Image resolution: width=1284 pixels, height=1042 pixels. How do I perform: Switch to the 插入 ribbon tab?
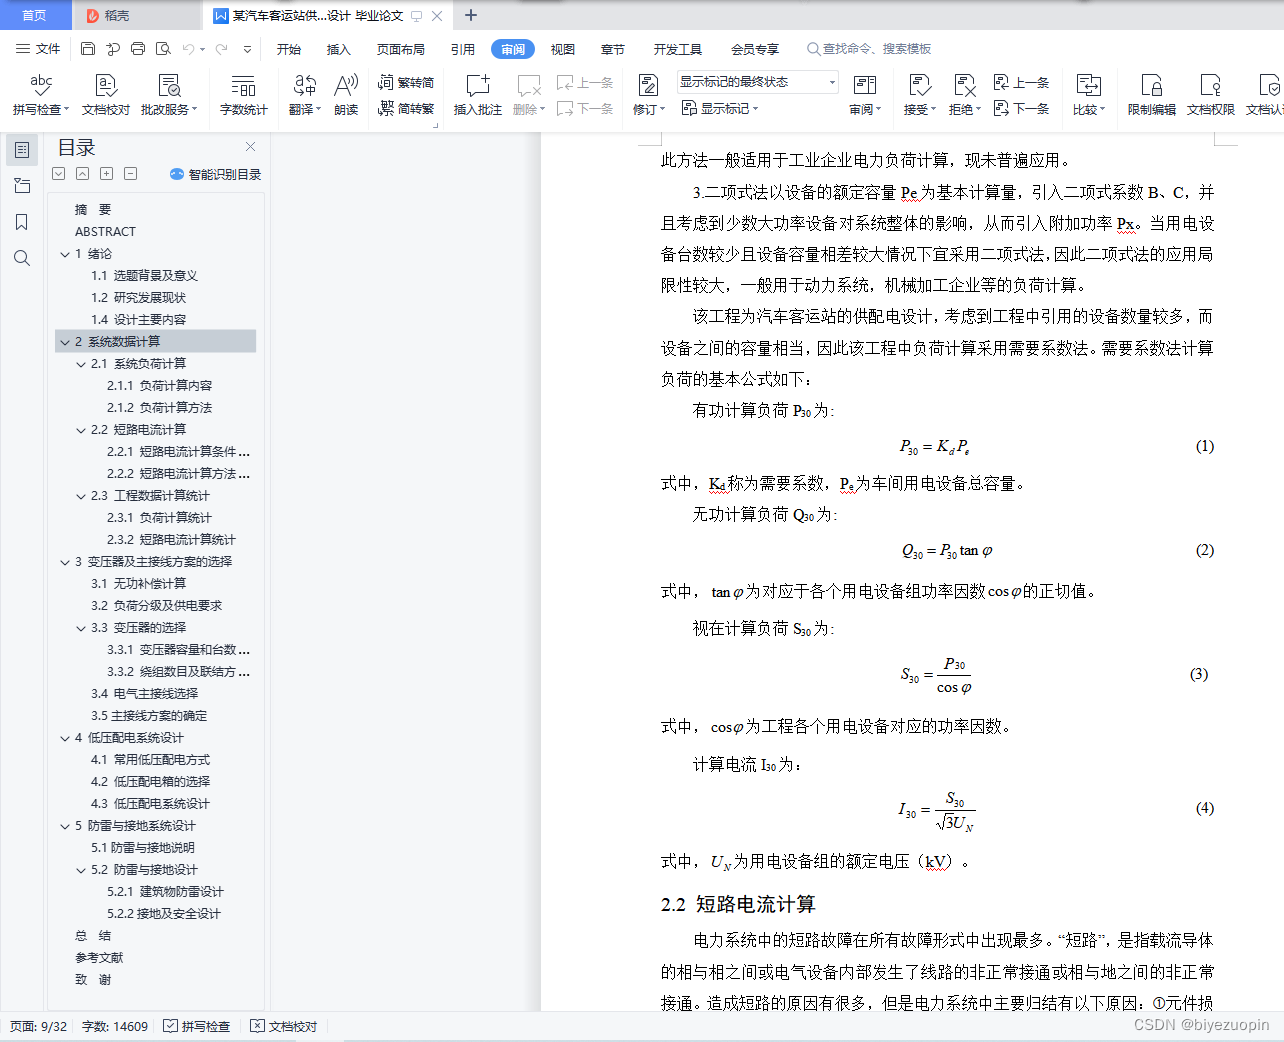[x=339, y=49]
